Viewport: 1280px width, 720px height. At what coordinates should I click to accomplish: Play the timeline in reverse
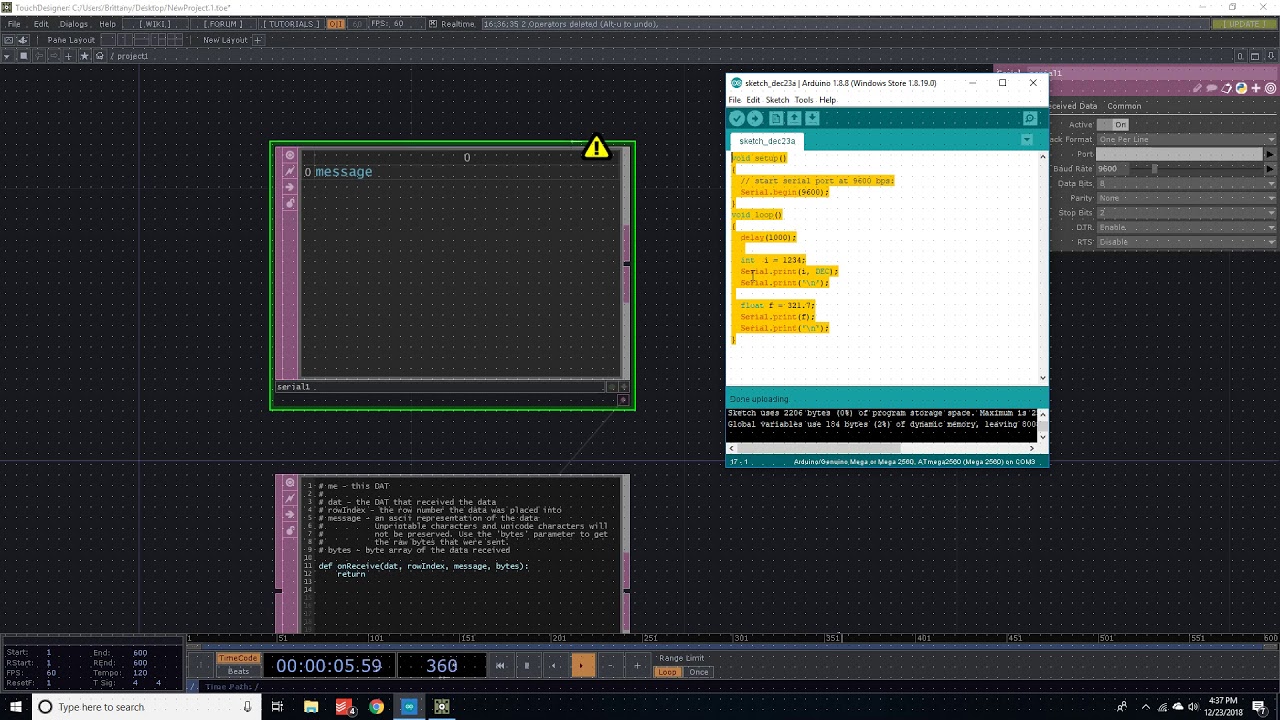click(x=554, y=666)
